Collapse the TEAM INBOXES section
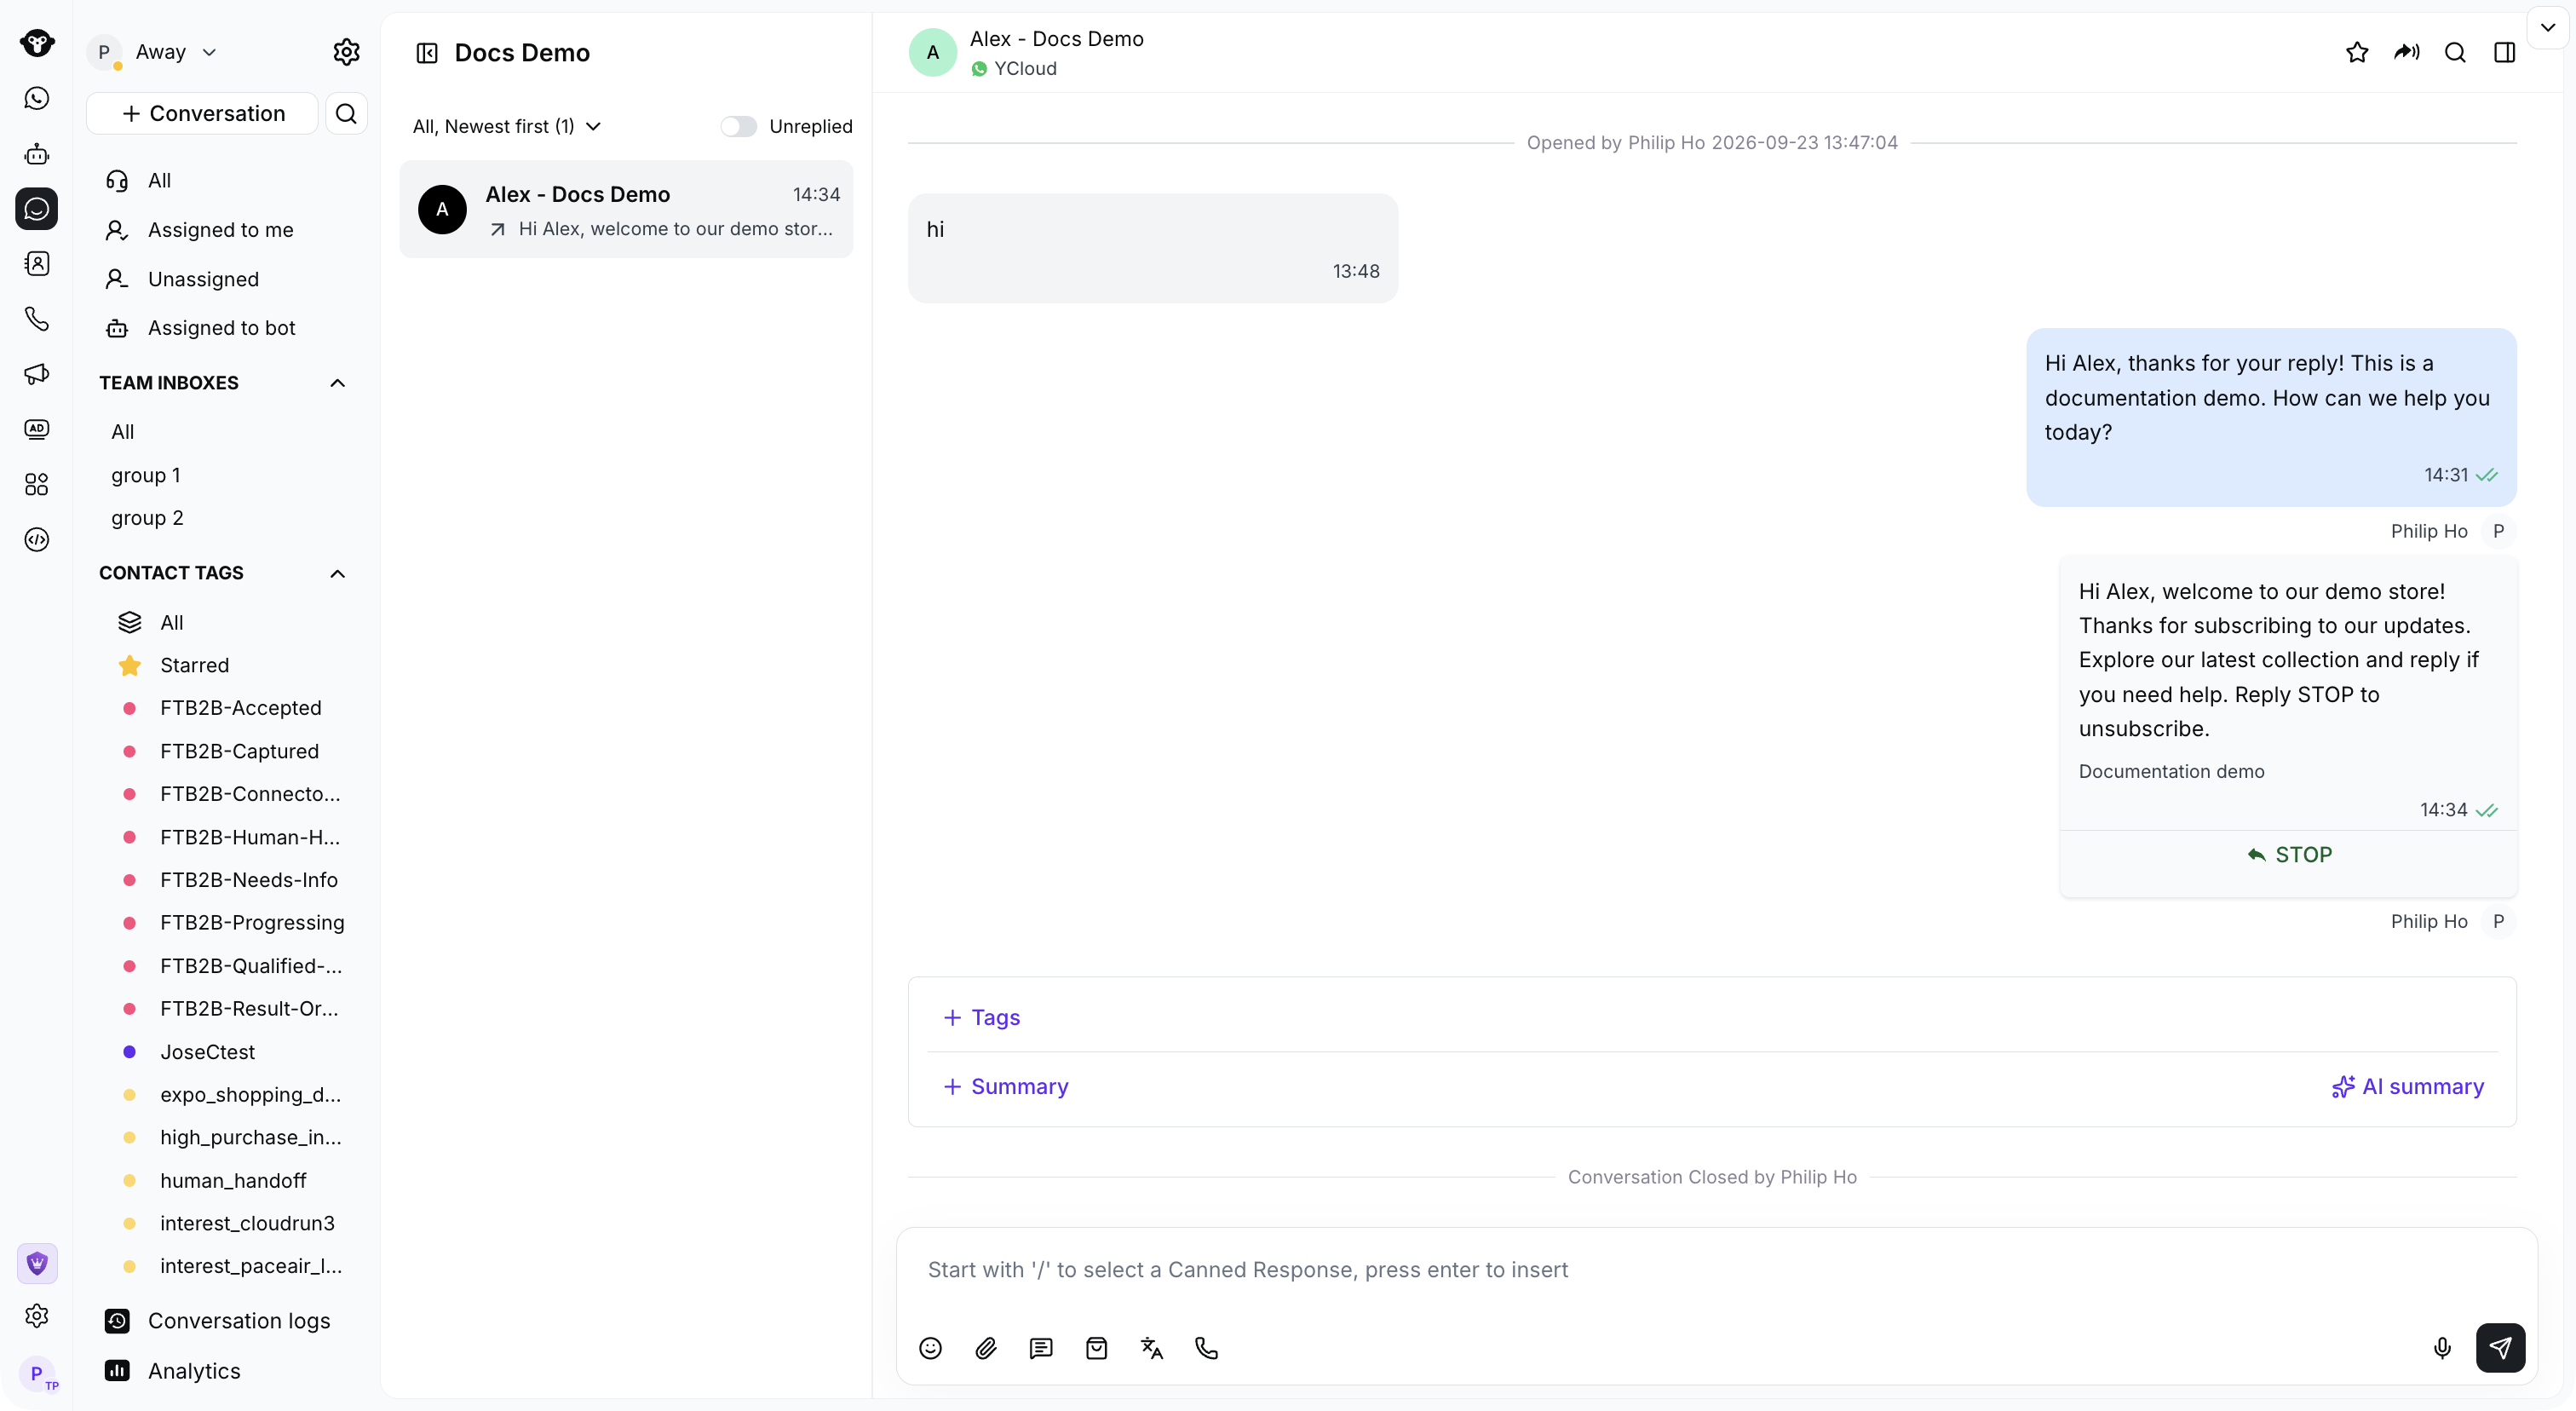2576x1411 pixels. (338, 383)
